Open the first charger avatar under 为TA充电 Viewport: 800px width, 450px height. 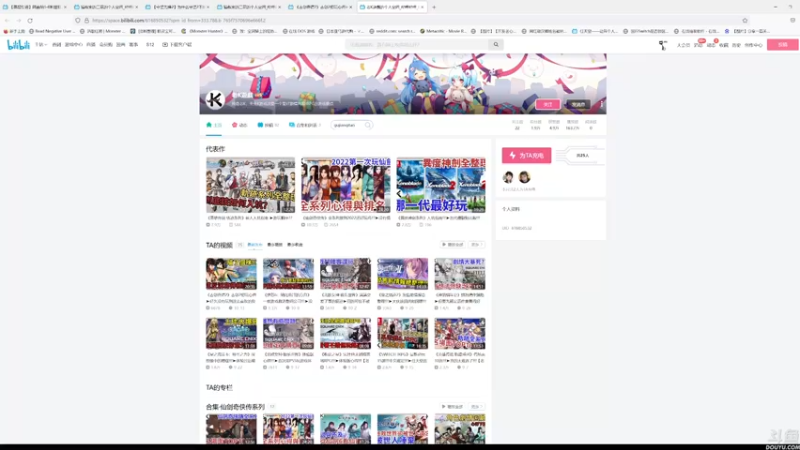click(x=508, y=177)
